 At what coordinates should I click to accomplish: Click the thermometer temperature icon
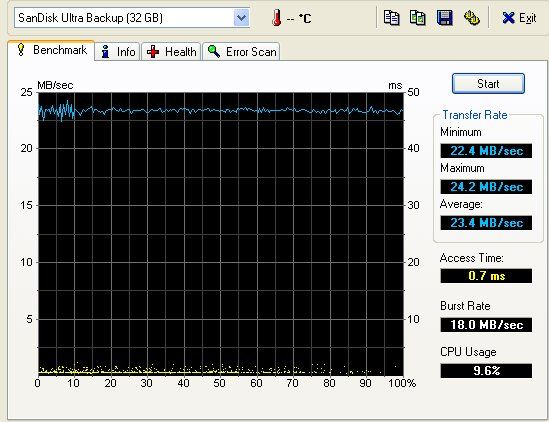pos(277,18)
